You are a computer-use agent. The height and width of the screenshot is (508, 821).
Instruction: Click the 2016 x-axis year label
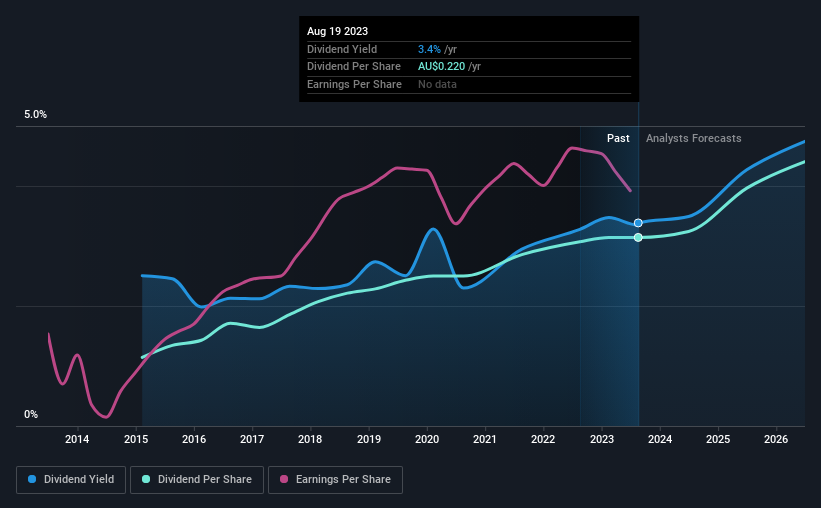tap(194, 439)
